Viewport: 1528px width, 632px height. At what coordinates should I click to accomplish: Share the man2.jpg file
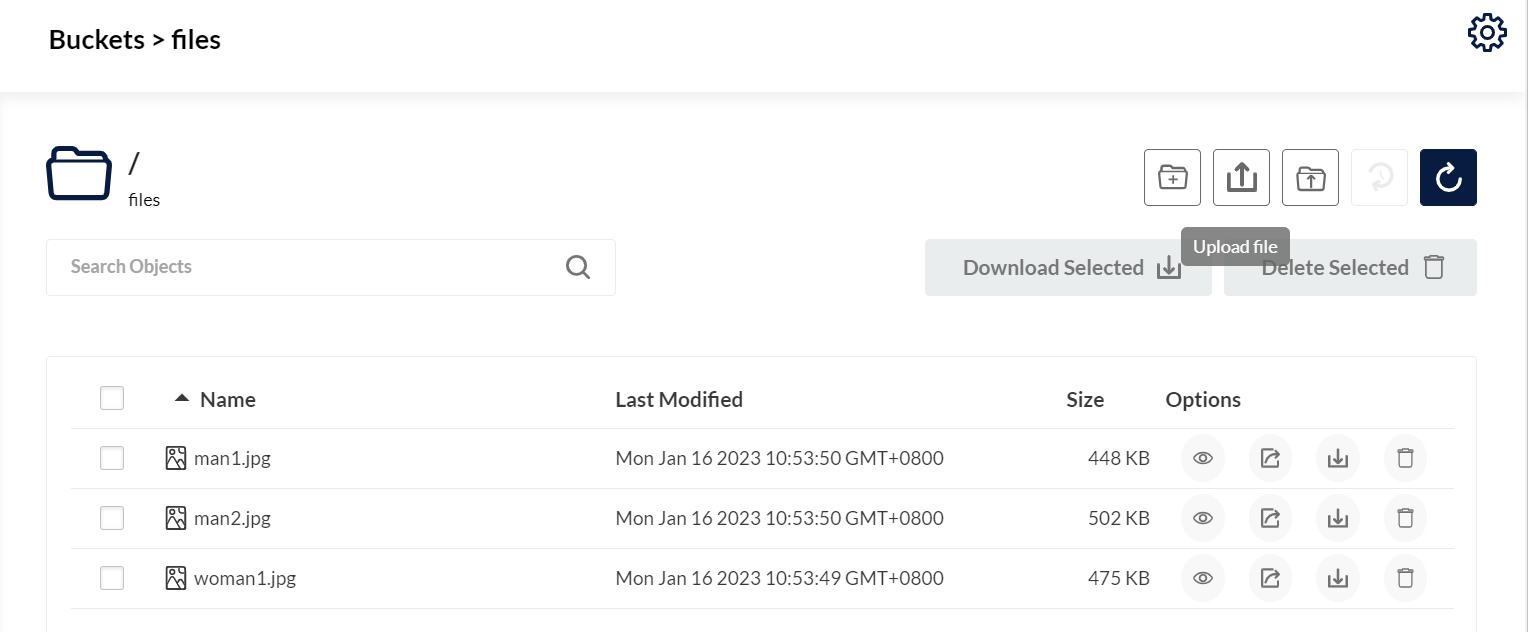point(1270,519)
